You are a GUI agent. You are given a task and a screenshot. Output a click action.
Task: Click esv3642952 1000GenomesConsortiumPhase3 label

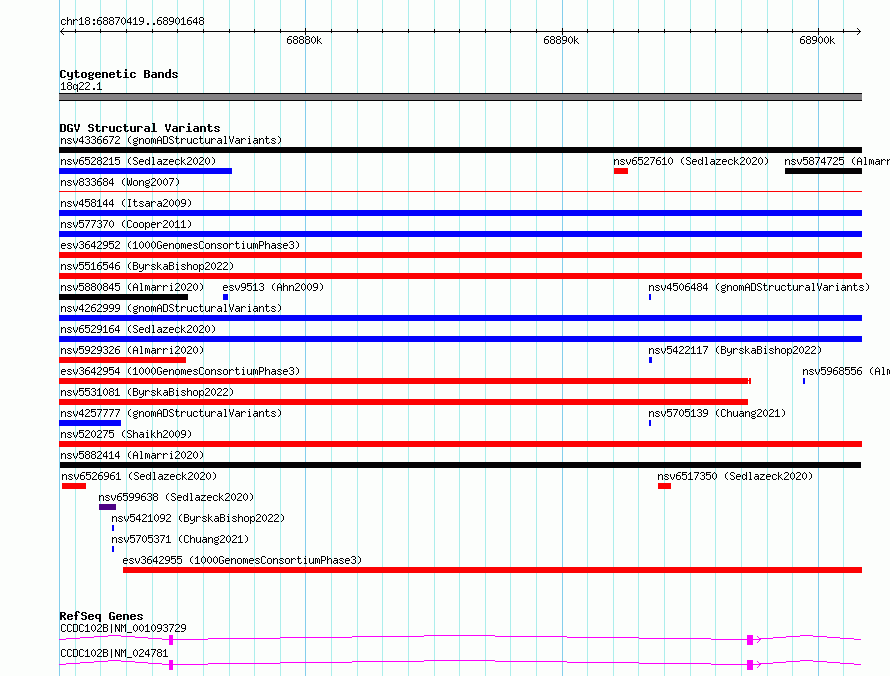[180, 245]
